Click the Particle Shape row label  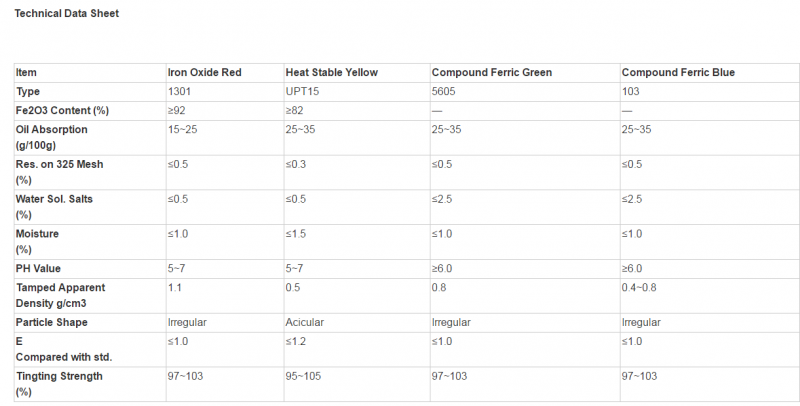[52, 322]
